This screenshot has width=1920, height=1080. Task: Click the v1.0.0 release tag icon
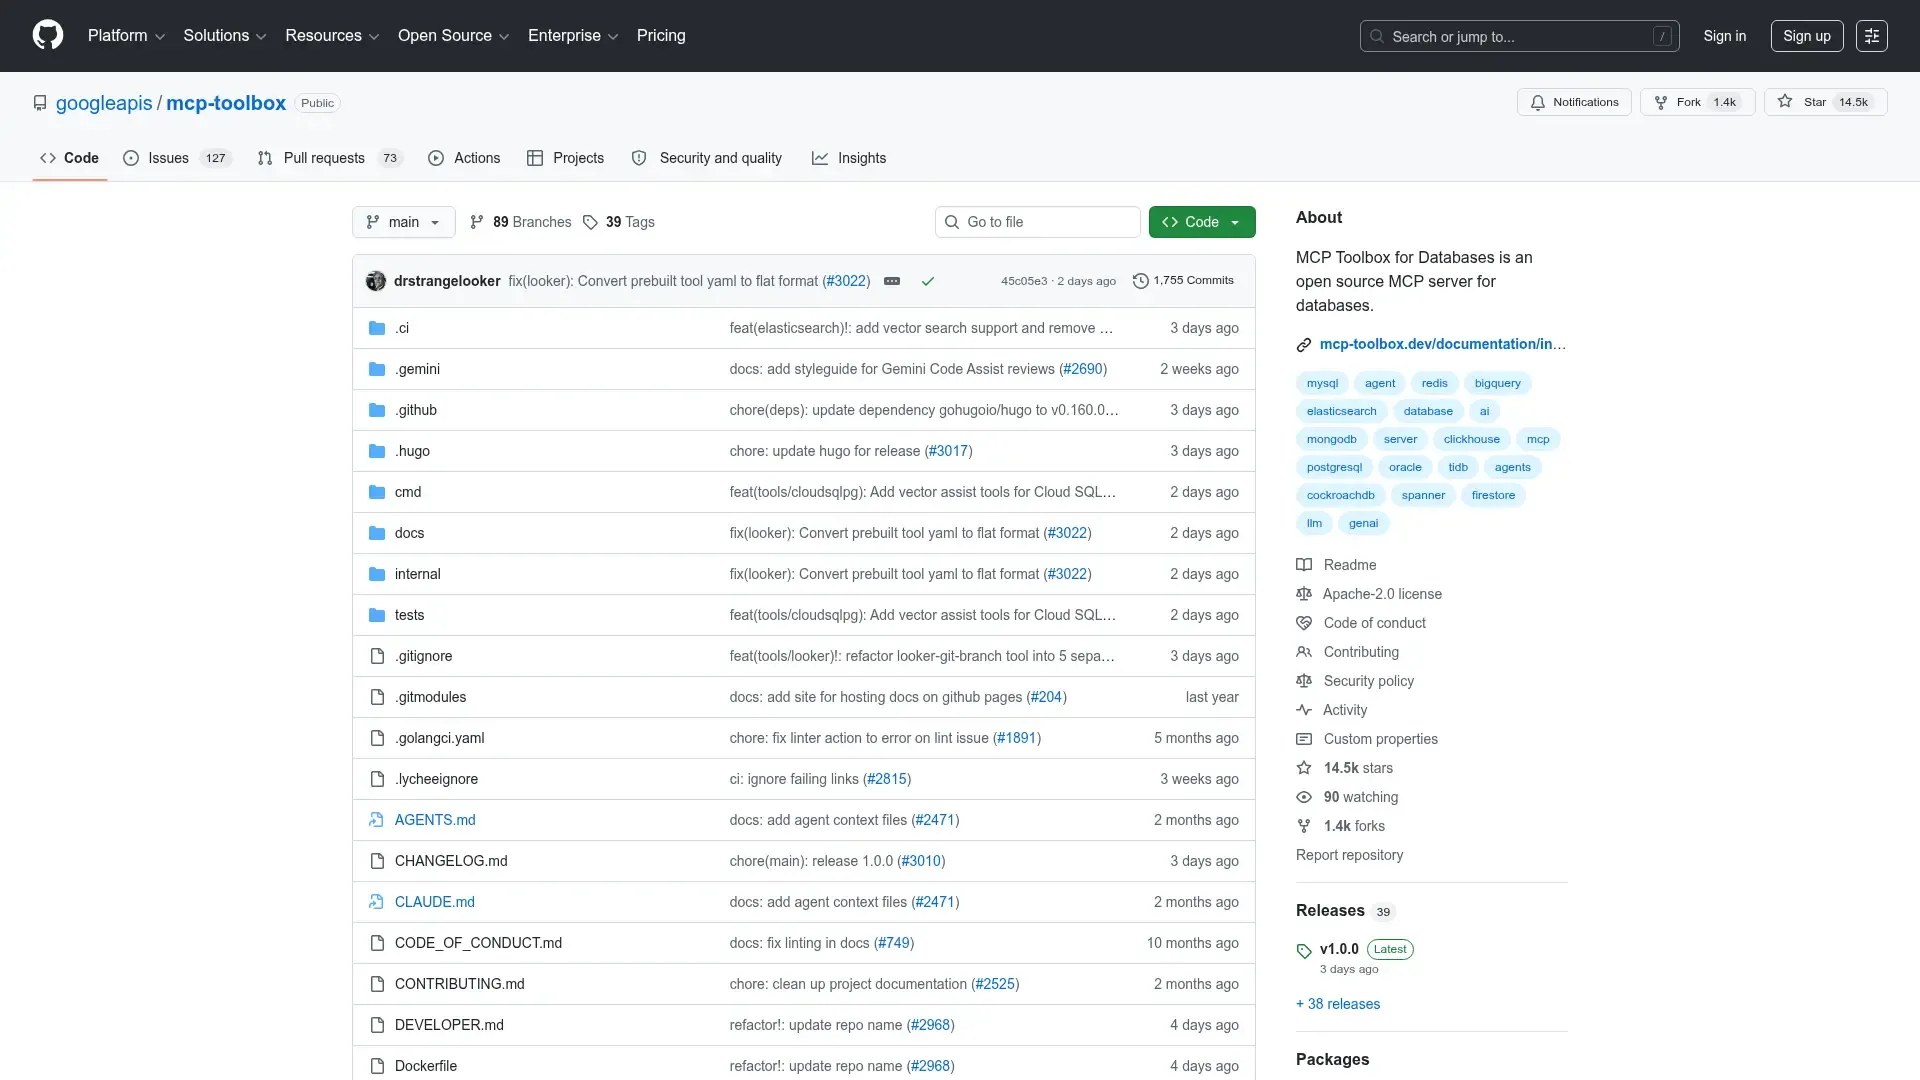1304,951
